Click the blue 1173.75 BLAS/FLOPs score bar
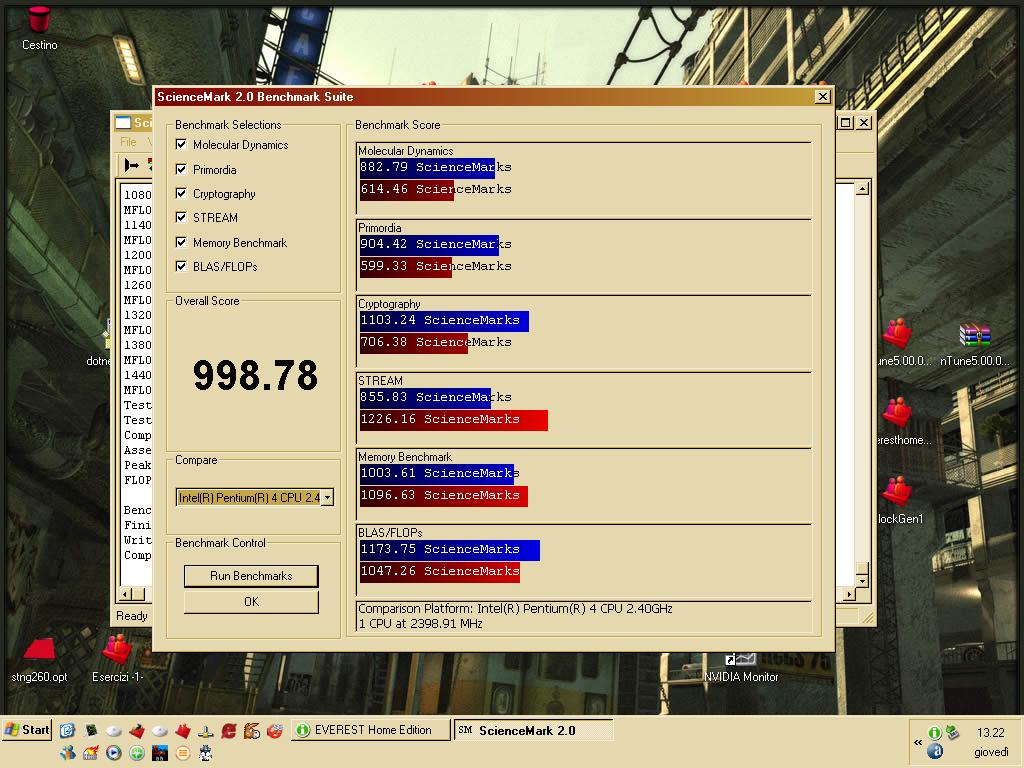The width and height of the screenshot is (1024, 768). pyautogui.click(x=450, y=549)
